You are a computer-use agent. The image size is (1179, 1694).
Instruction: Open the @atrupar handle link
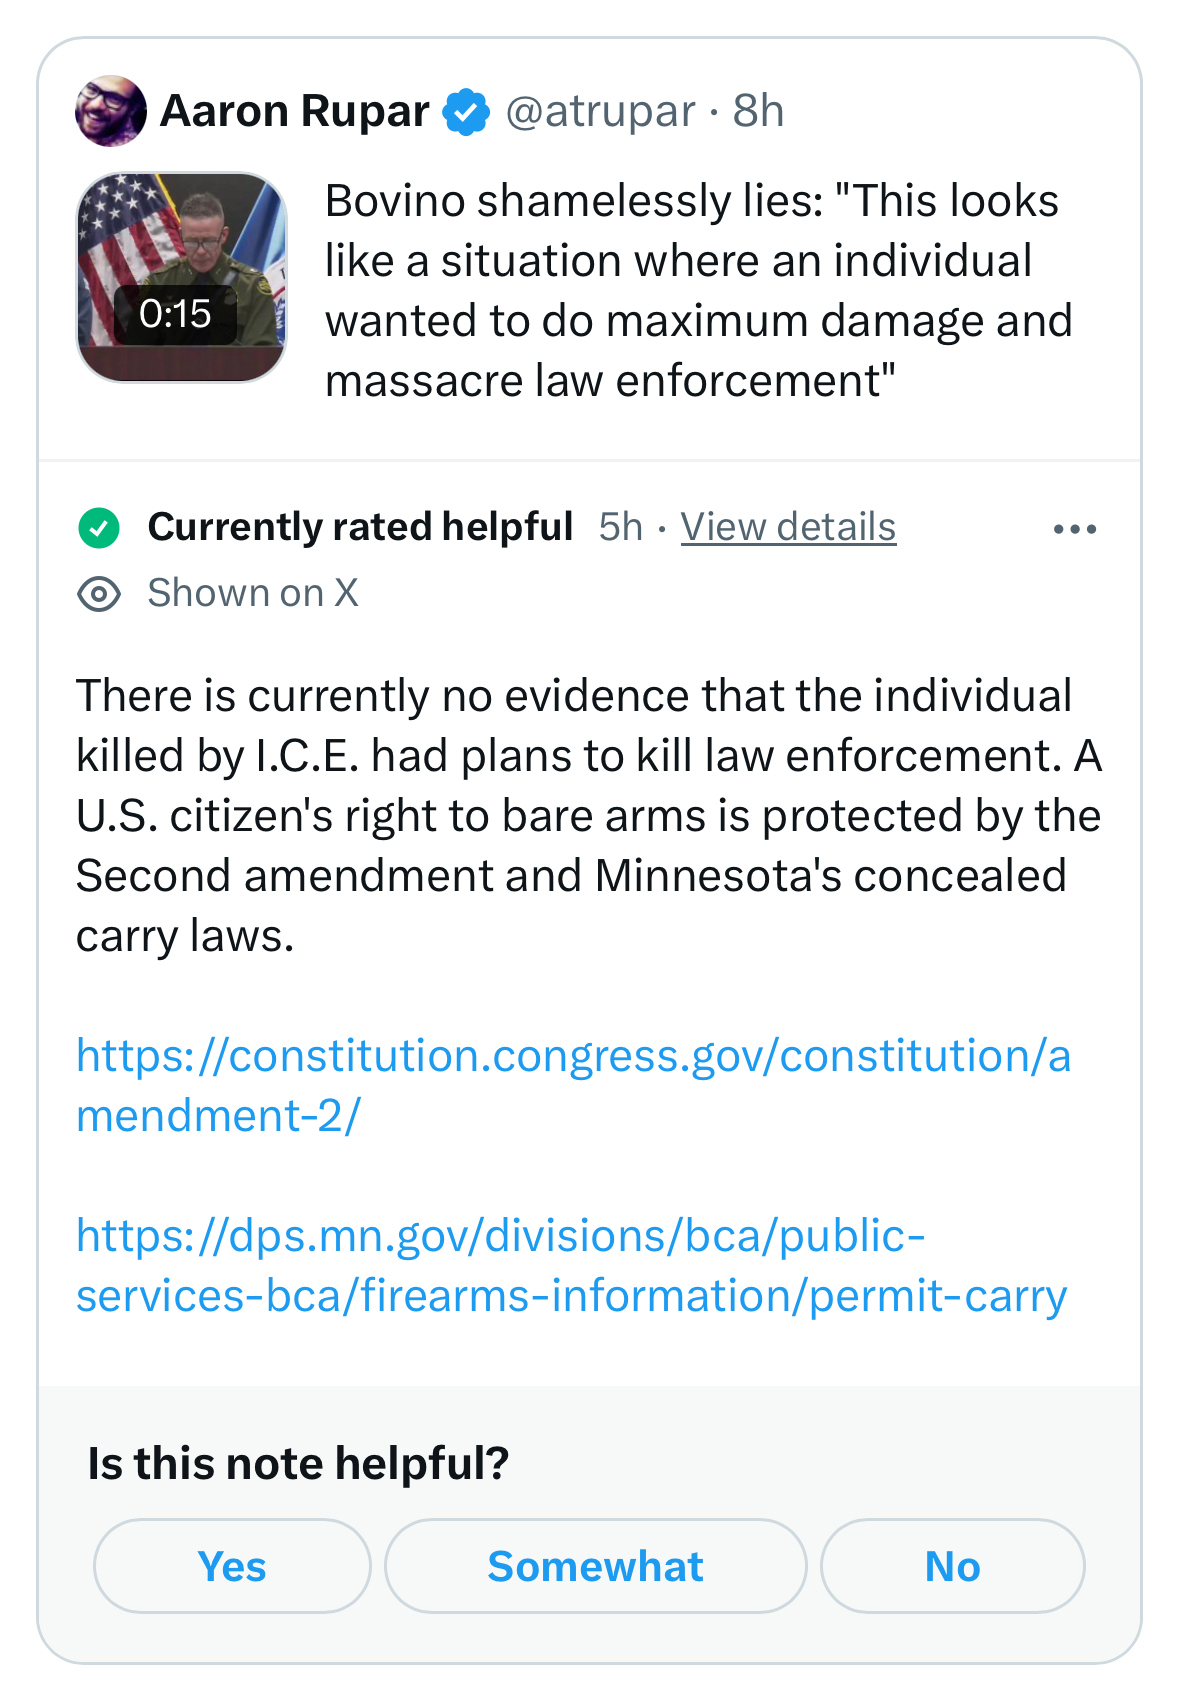tap(600, 111)
